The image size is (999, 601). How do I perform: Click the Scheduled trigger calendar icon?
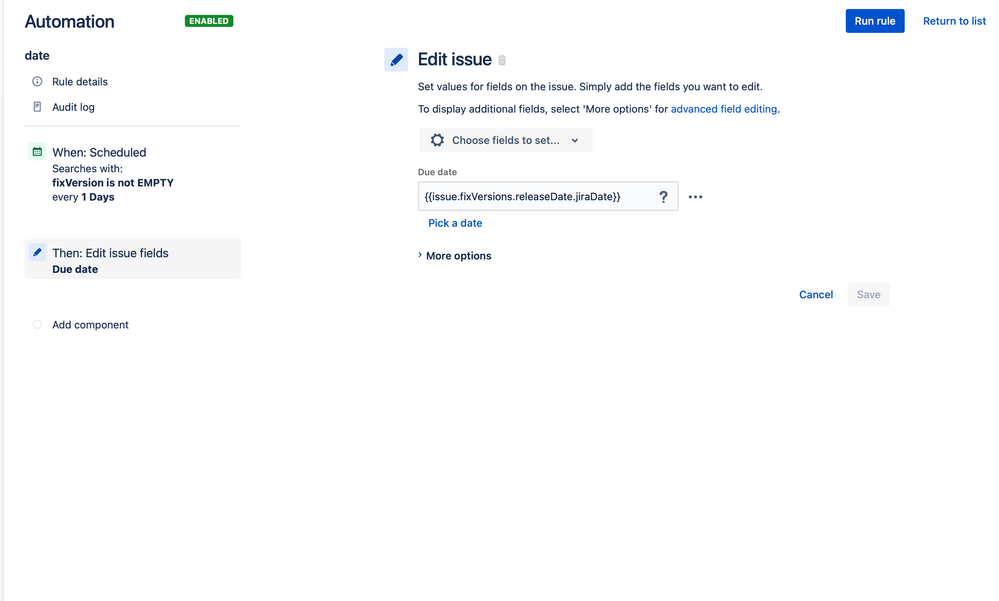coord(37,152)
